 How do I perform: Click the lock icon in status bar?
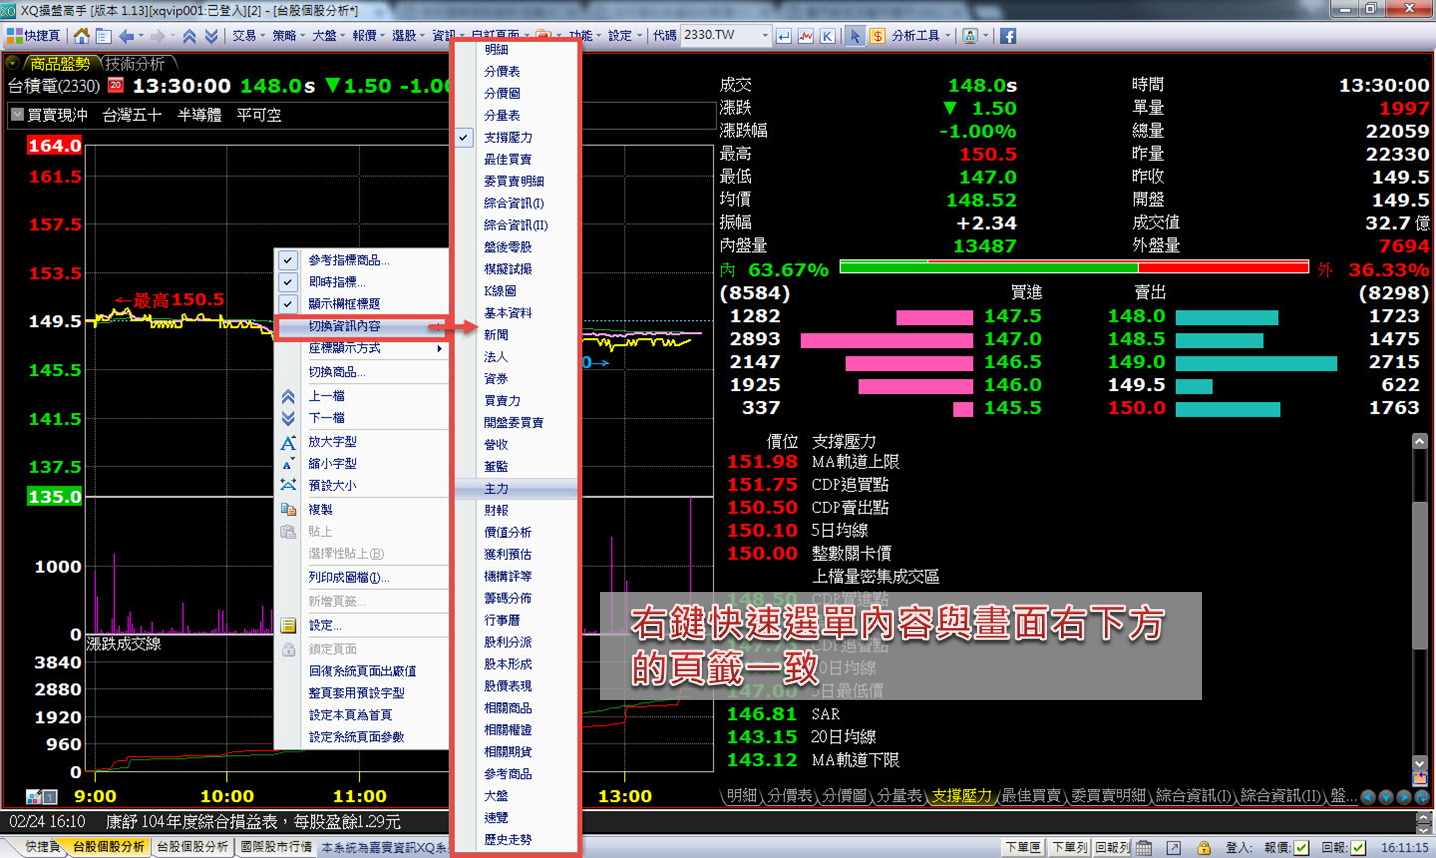(x=1205, y=848)
